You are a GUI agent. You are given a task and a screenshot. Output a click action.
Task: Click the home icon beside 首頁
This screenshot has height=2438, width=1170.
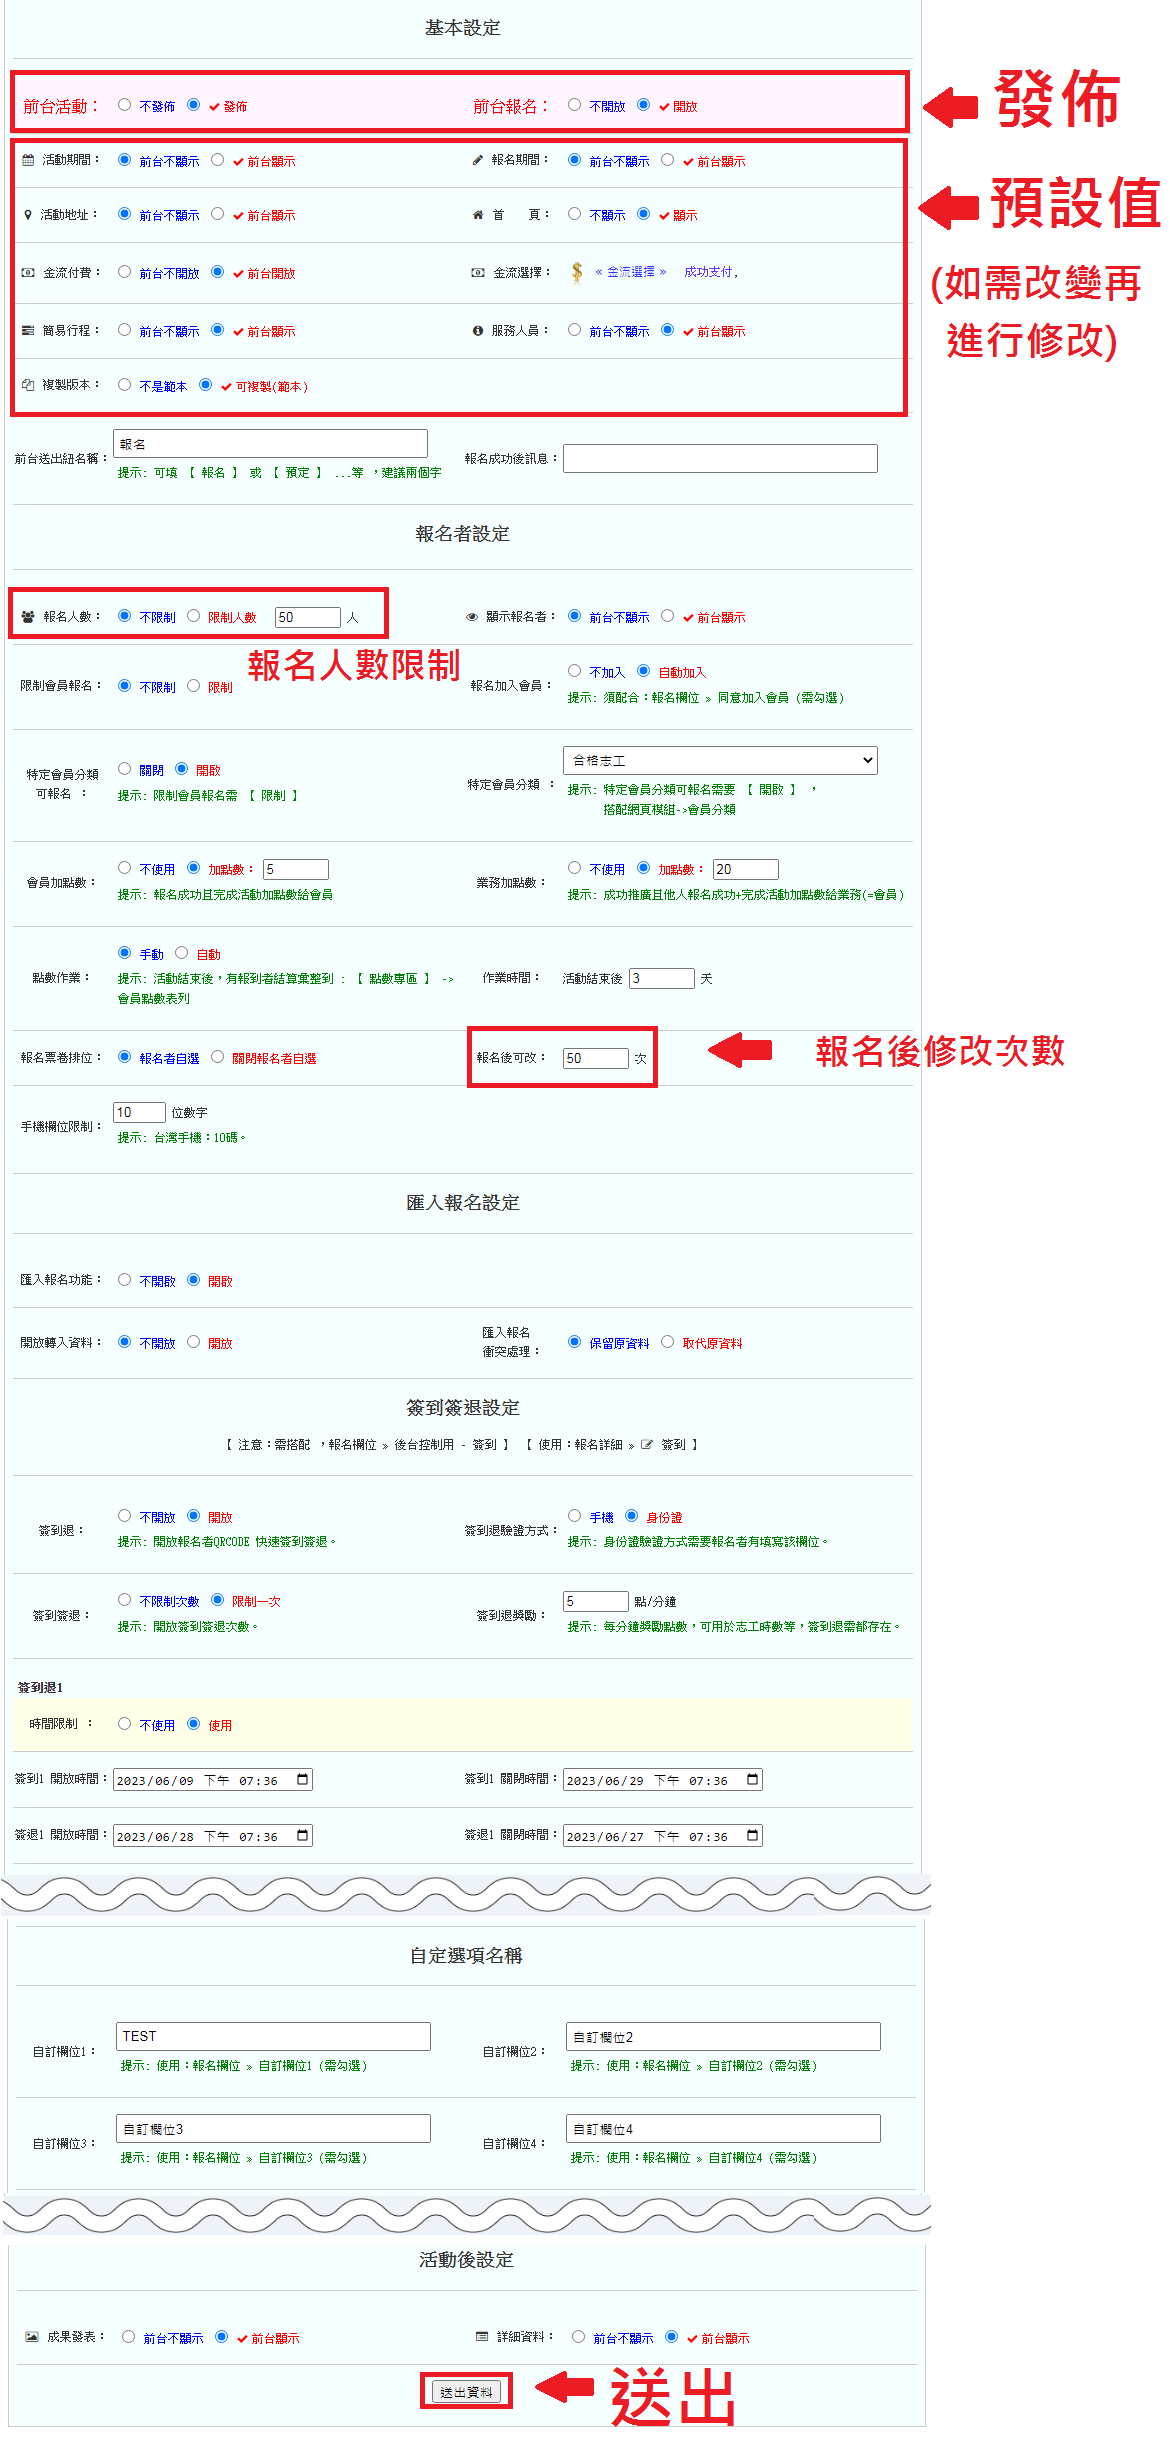click(x=478, y=215)
